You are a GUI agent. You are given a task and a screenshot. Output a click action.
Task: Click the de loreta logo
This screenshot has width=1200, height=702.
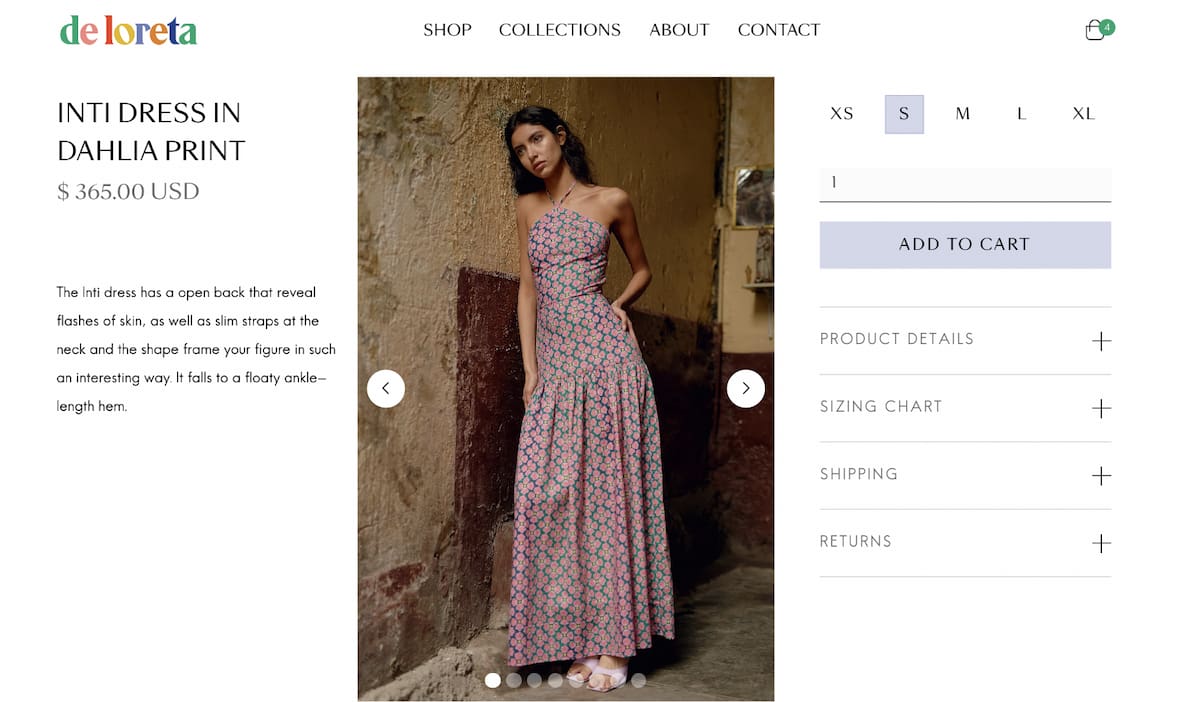pos(128,31)
